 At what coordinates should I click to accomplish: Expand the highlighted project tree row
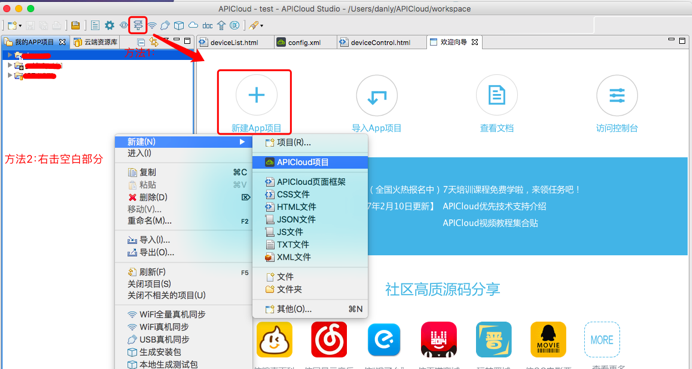(x=10, y=55)
